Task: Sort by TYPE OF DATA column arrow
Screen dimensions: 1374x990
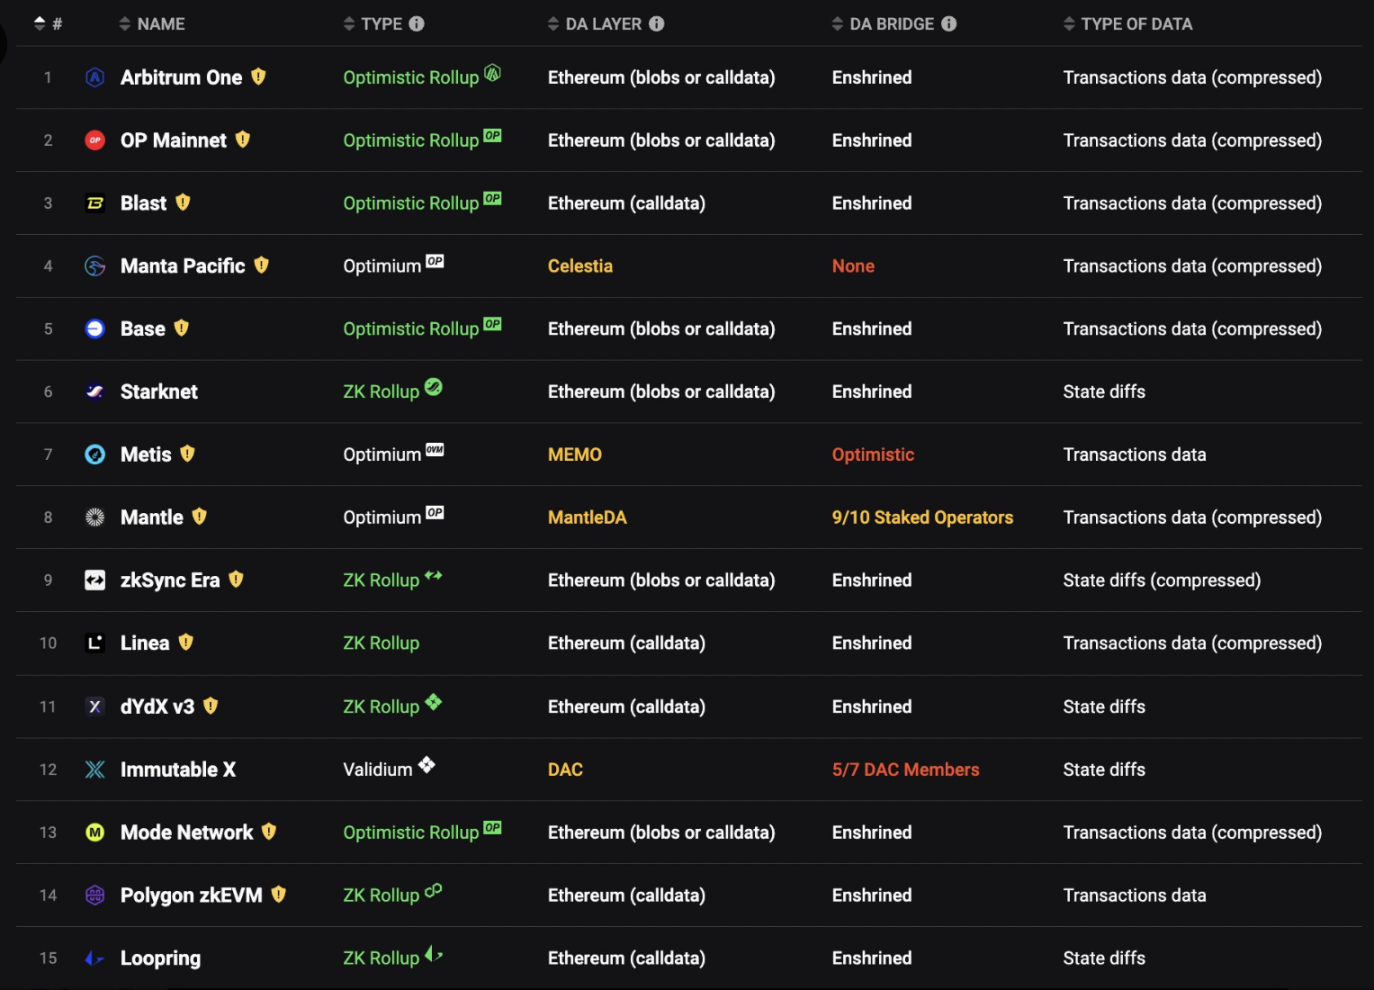Action: point(1069,23)
